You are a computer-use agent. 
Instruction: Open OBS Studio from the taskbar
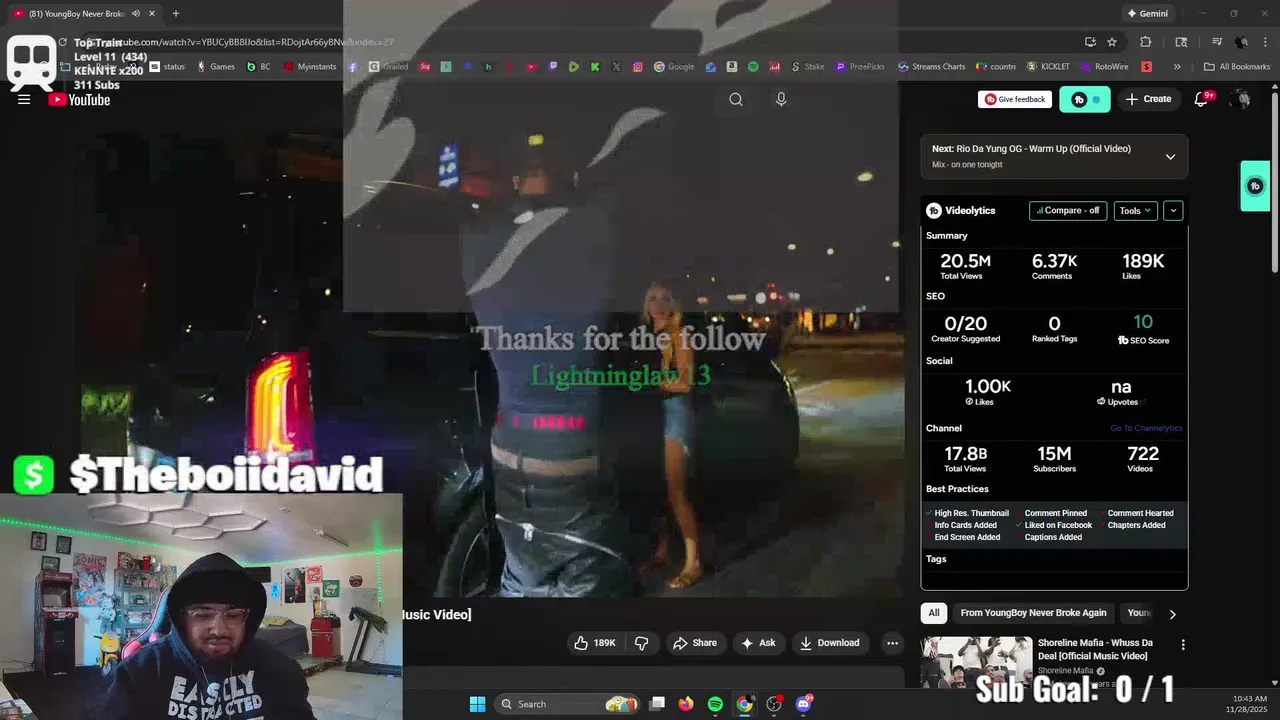click(x=773, y=704)
